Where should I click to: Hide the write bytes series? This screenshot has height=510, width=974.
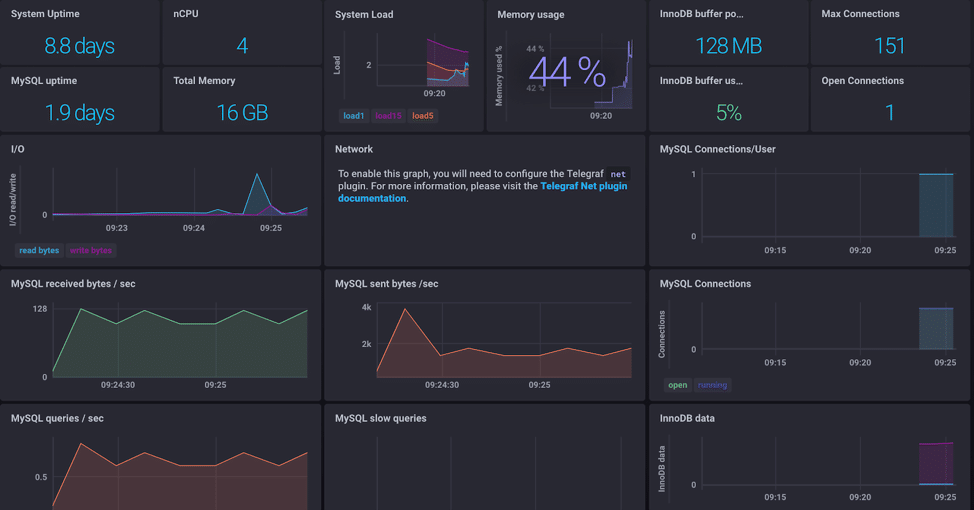click(91, 251)
